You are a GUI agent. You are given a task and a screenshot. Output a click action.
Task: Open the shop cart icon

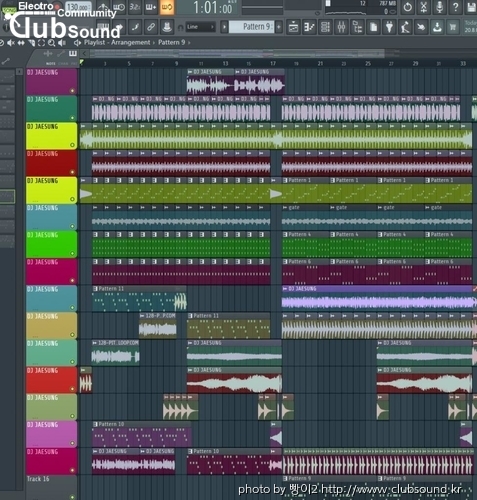point(453,27)
